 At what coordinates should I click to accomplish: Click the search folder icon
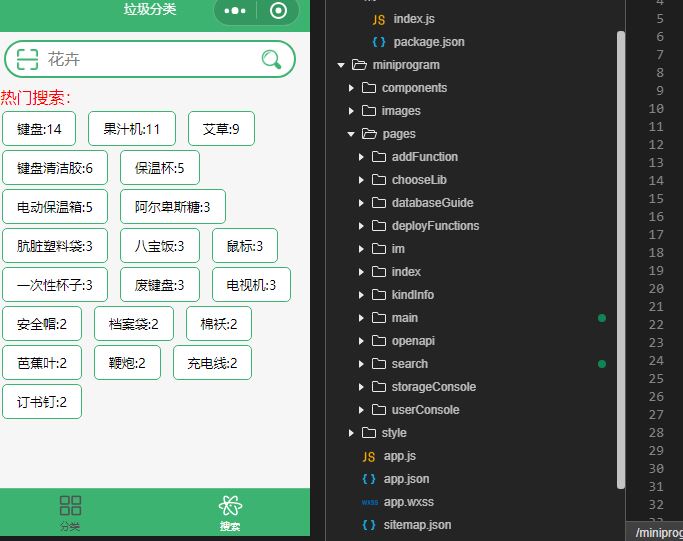tap(379, 364)
